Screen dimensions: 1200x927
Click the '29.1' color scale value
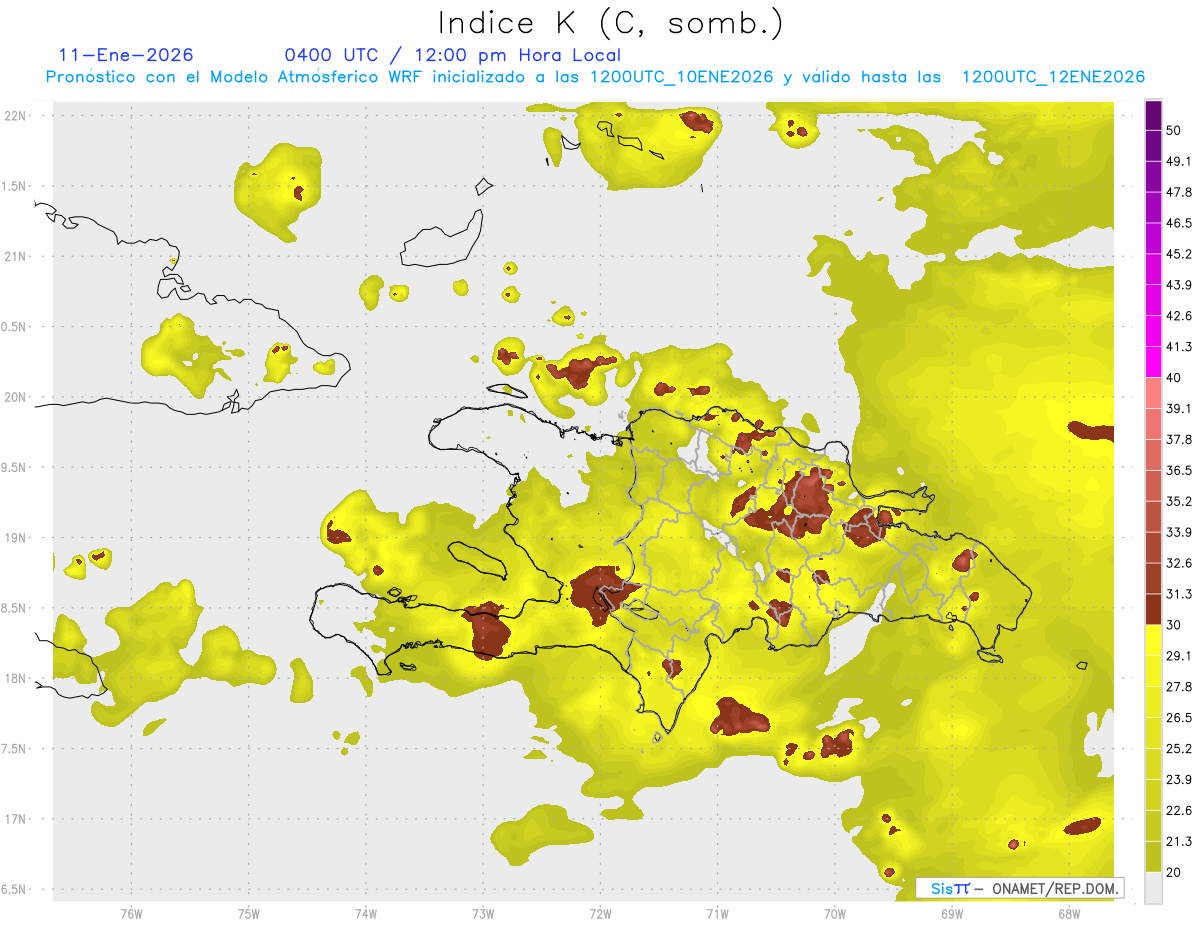pos(1178,655)
